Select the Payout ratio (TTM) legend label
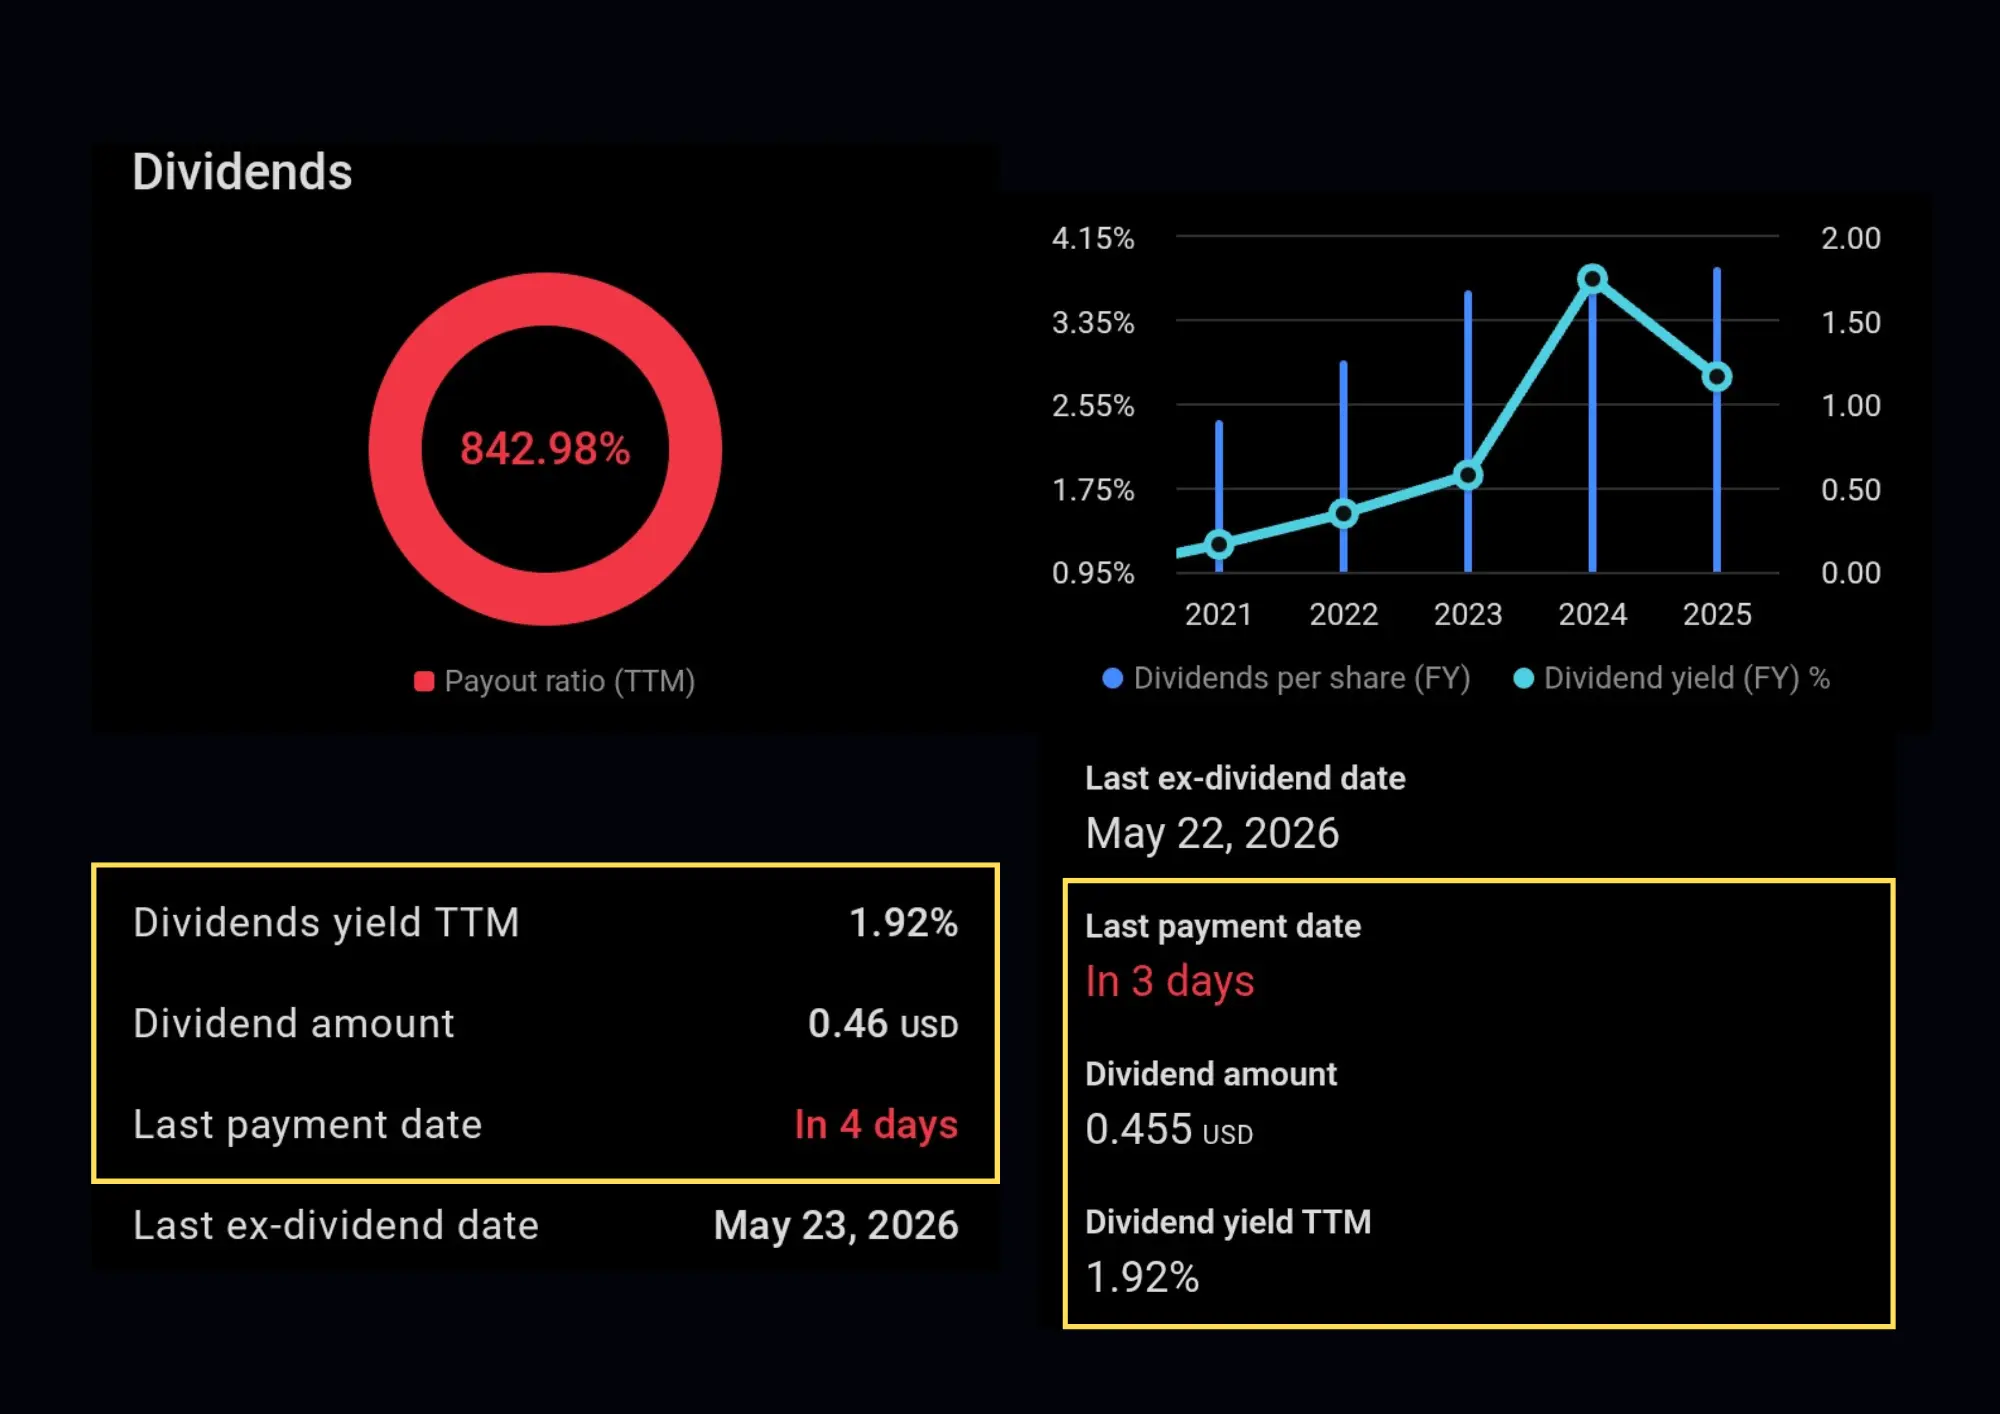 point(569,681)
